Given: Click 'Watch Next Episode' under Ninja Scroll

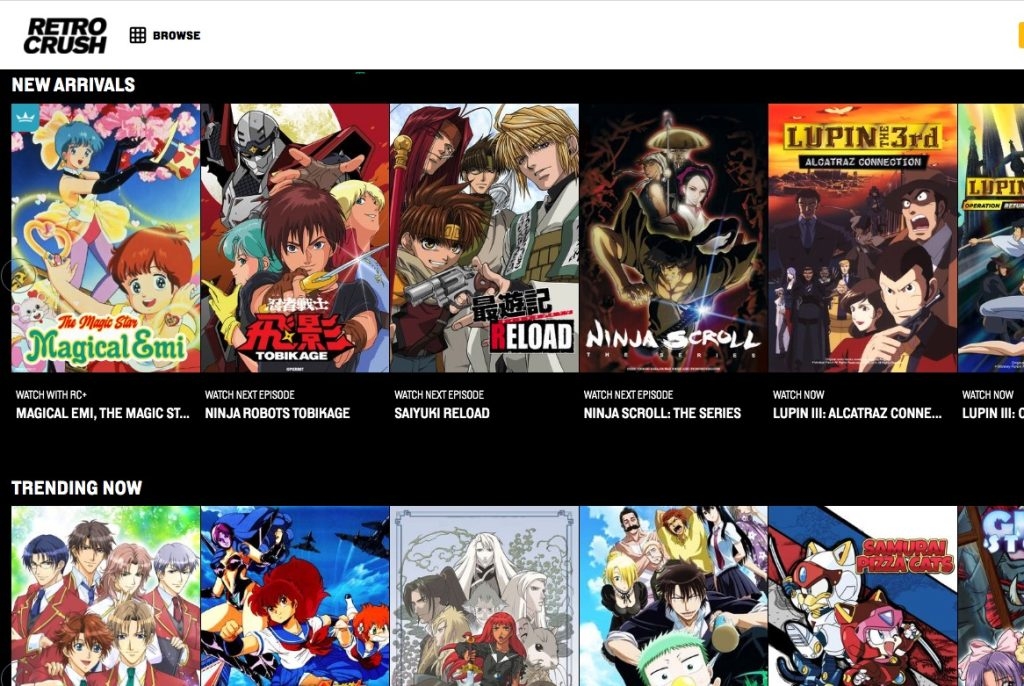Looking at the screenshot, I should (x=628, y=395).
